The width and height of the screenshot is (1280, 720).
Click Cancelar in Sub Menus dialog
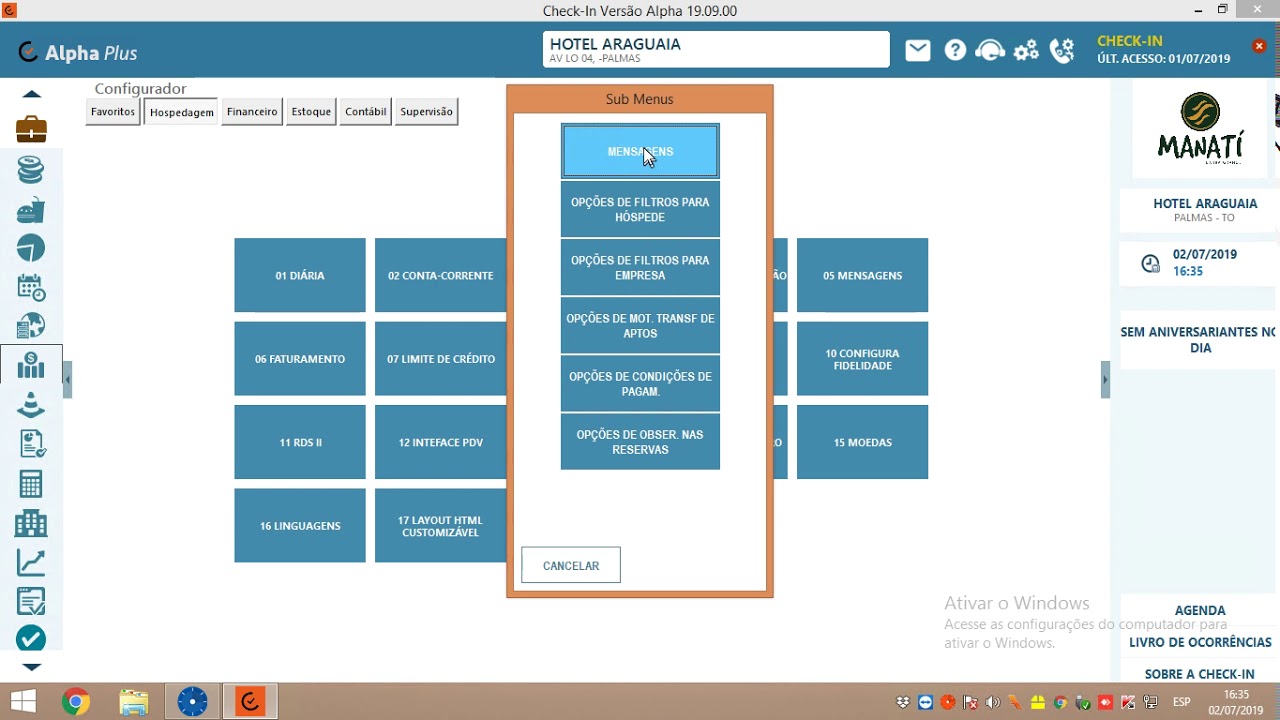571,565
